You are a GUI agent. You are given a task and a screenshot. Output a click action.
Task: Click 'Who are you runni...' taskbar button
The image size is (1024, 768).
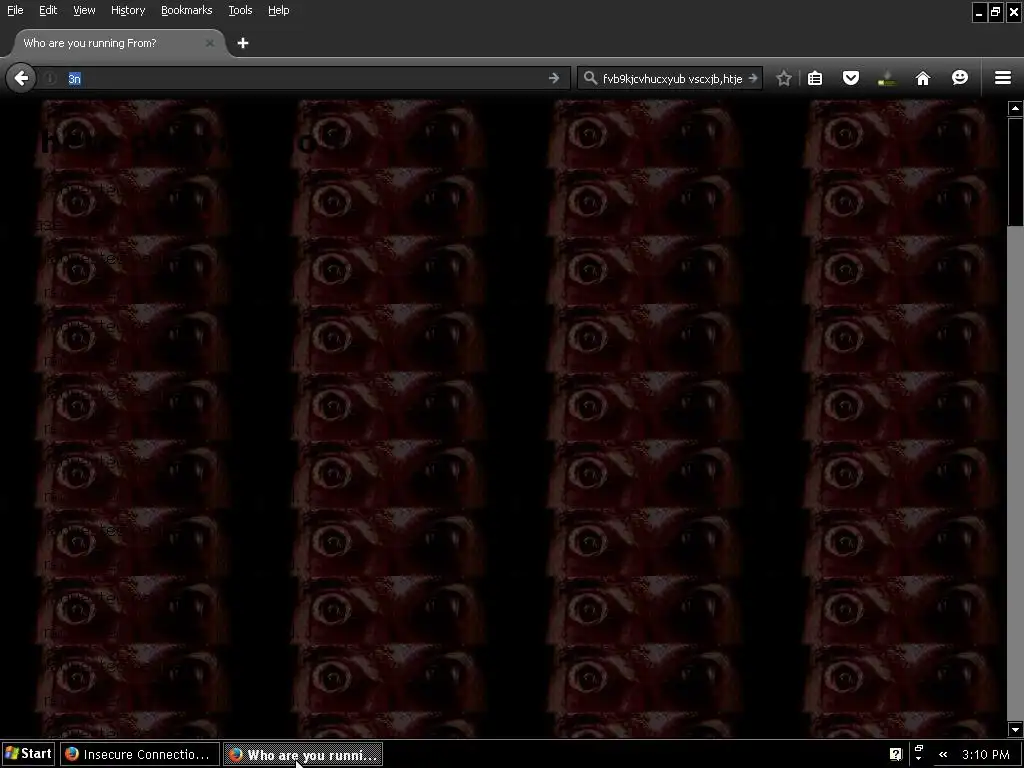[x=304, y=754]
